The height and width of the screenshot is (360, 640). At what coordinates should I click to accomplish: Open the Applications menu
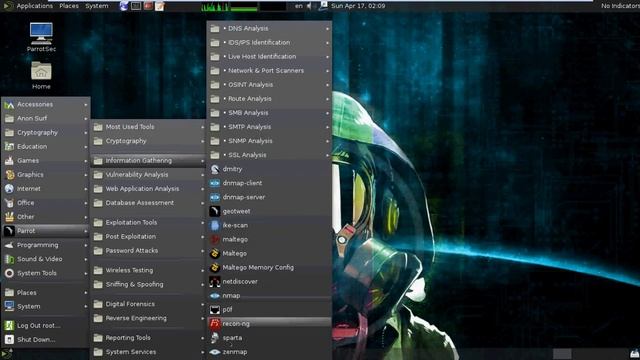29,6
